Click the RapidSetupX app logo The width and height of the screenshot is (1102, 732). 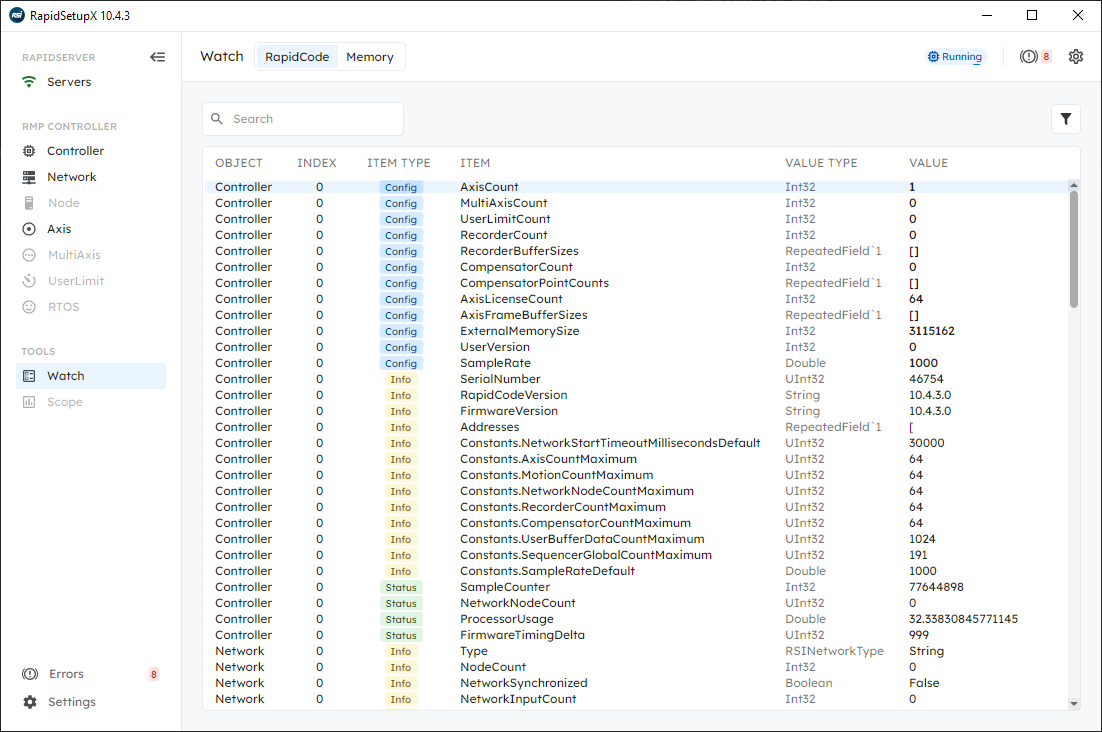15,15
